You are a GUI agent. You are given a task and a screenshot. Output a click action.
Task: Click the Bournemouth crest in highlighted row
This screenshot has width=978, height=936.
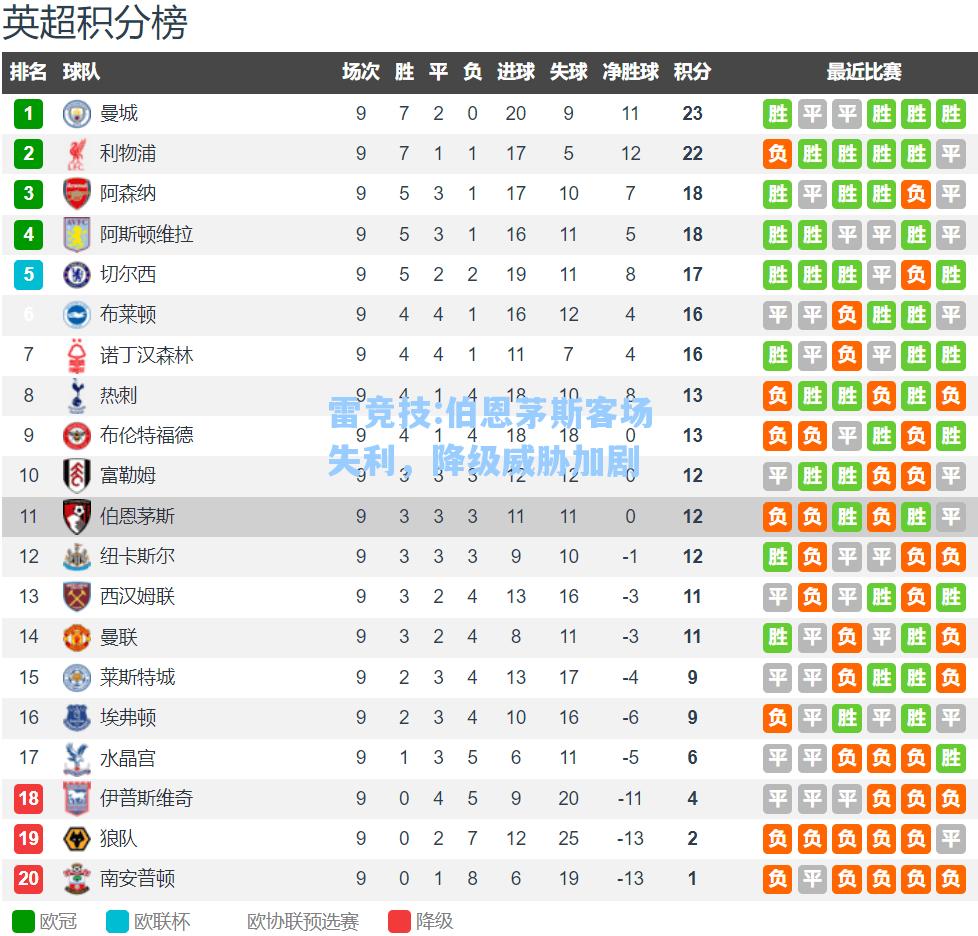(x=77, y=516)
